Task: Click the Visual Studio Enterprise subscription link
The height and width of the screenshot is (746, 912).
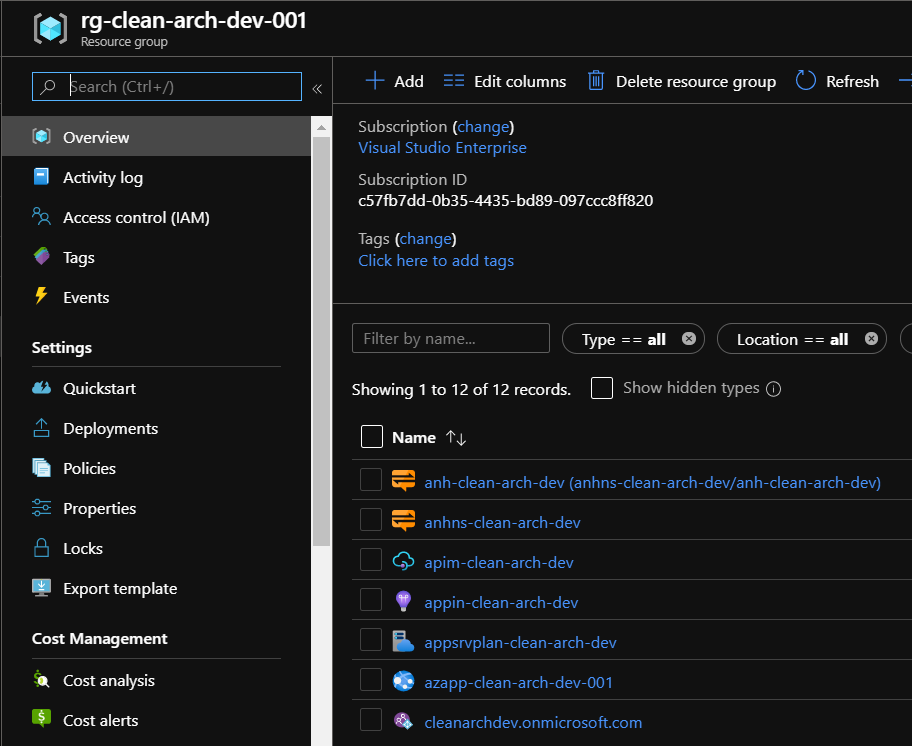Action: (x=442, y=147)
